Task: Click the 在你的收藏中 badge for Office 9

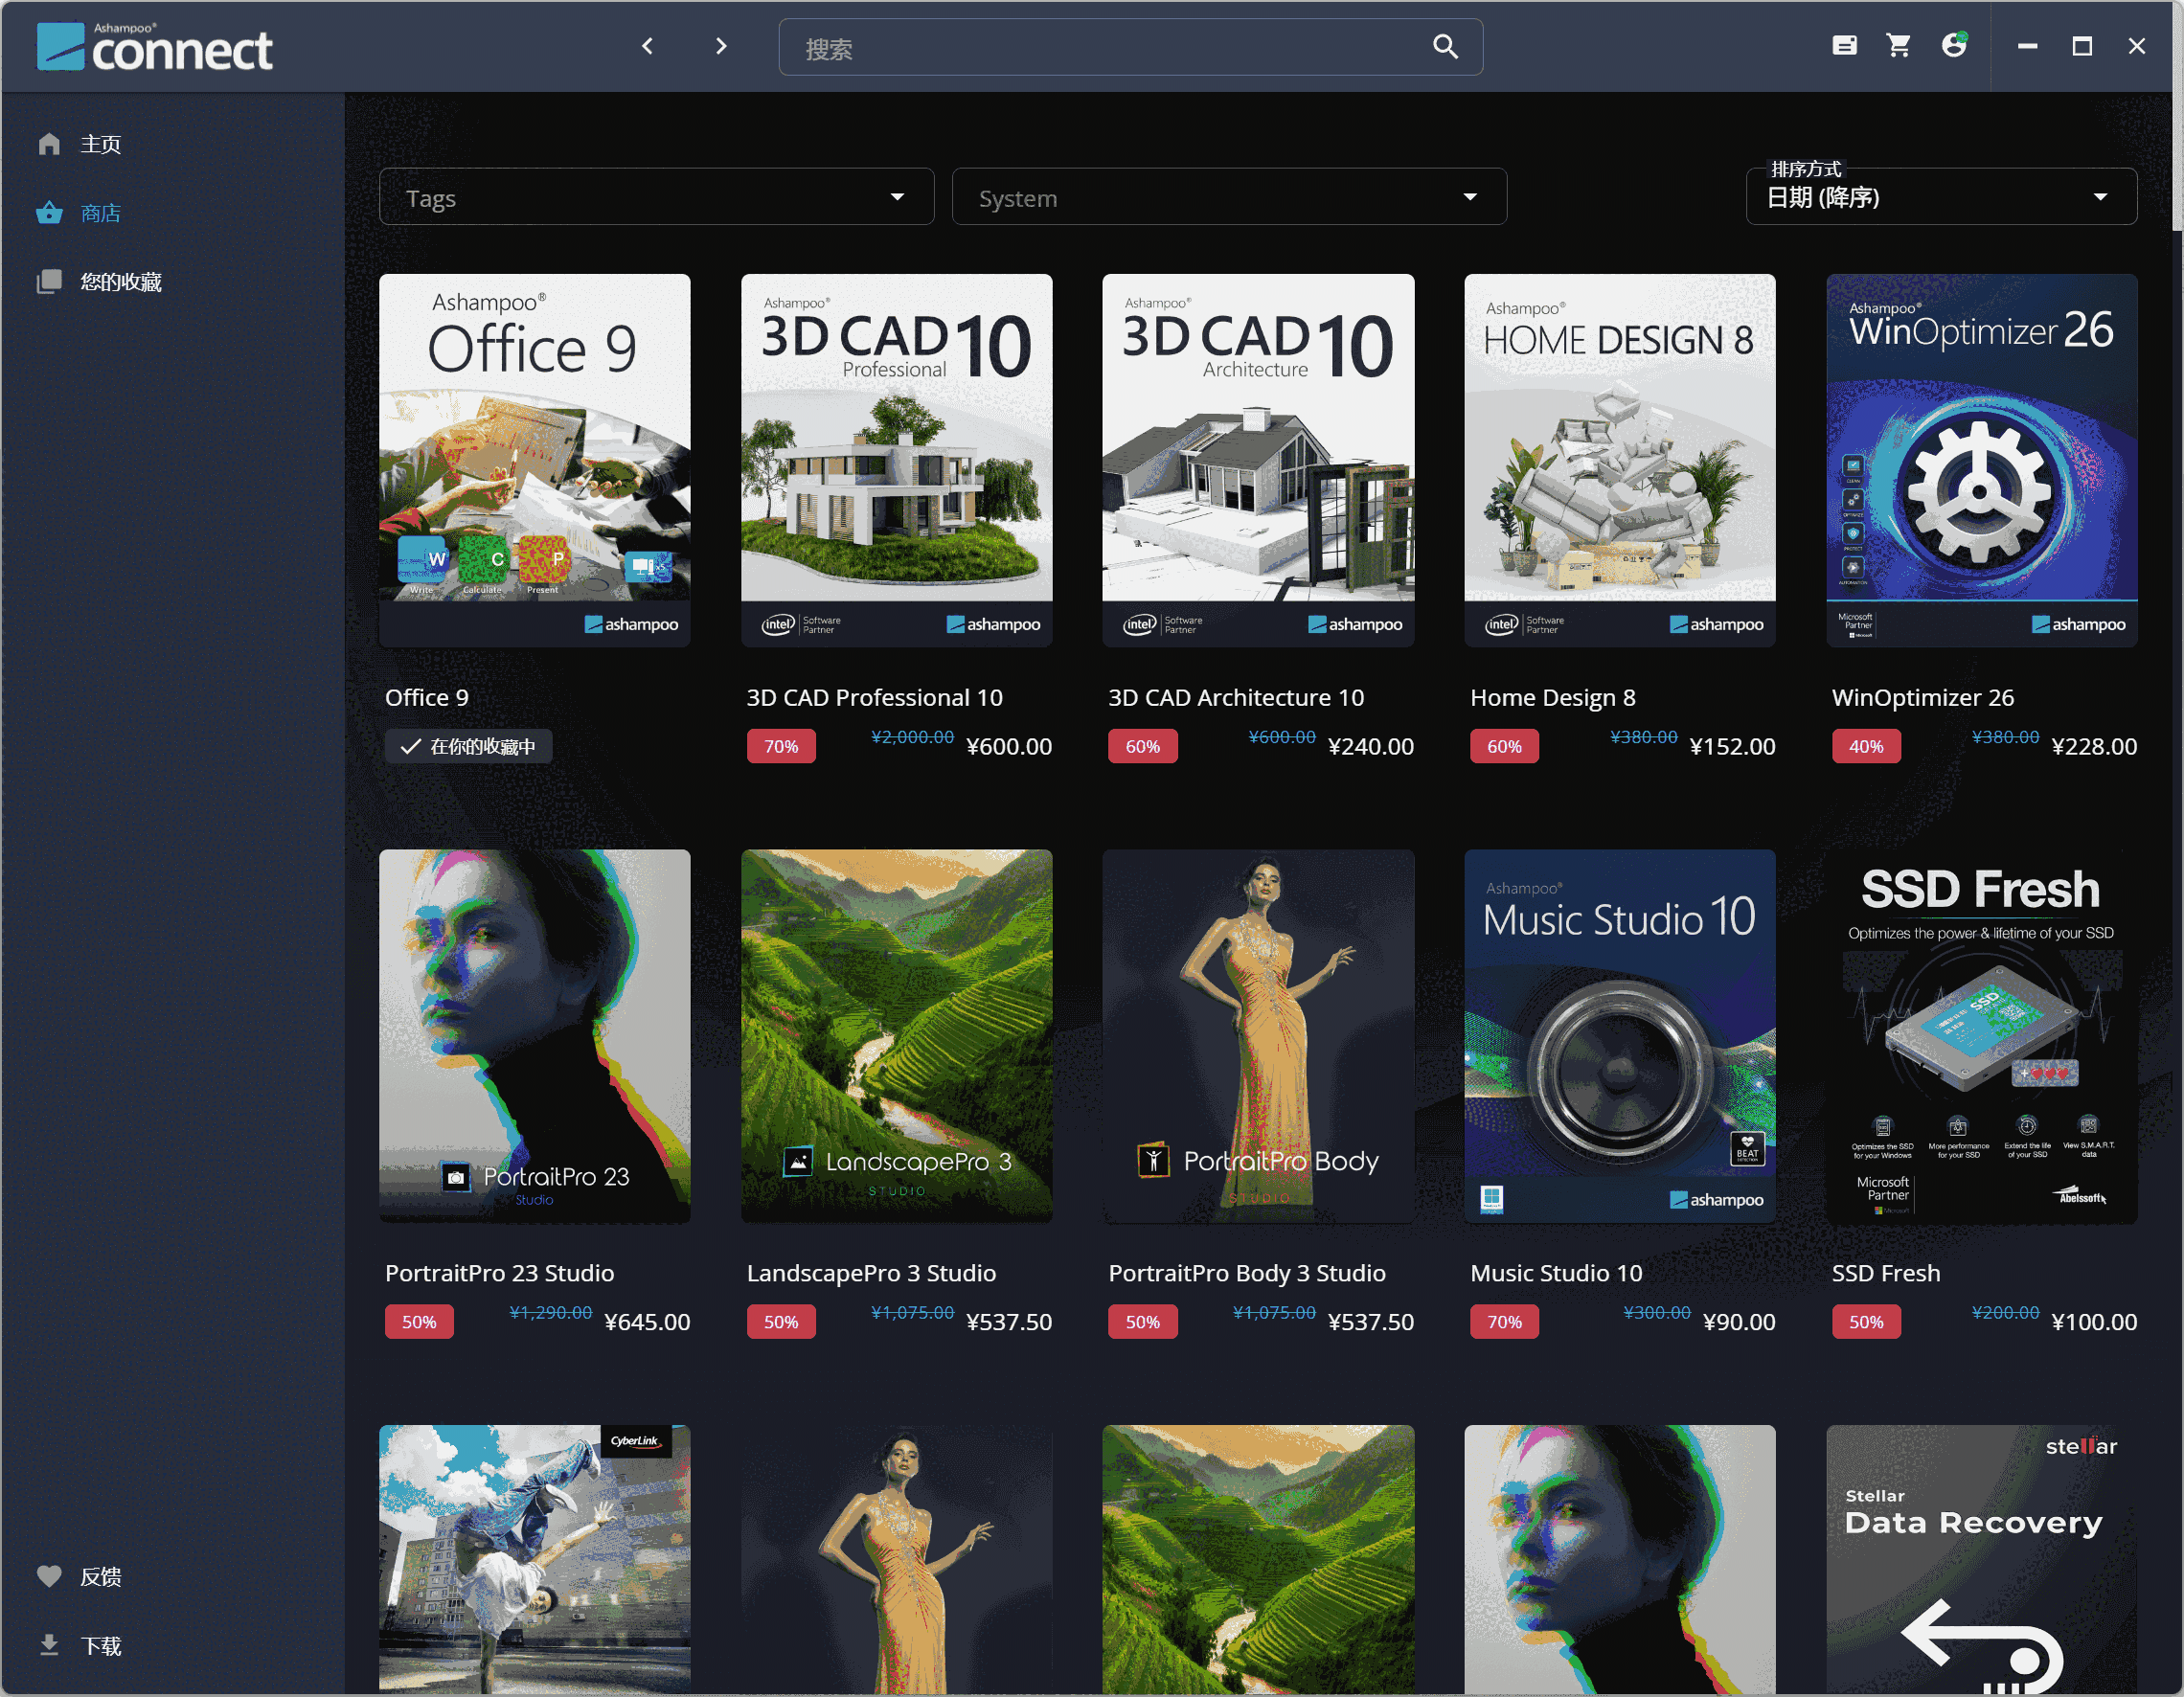Action: [x=468, y=747]
